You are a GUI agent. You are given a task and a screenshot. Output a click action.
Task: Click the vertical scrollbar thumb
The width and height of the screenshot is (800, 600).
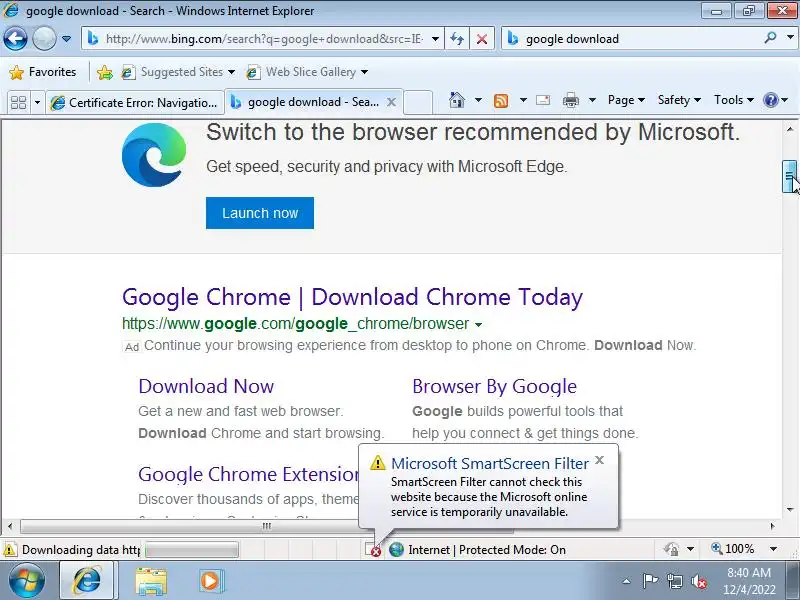click(789, 177)
